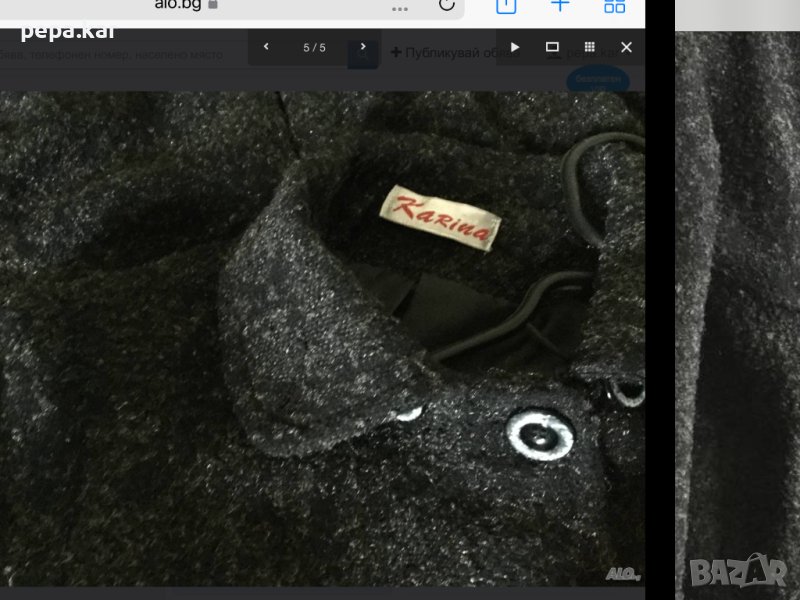800x600 pixels.
Task: Show the gallery thumbnails grid
Action: [589, 47]
